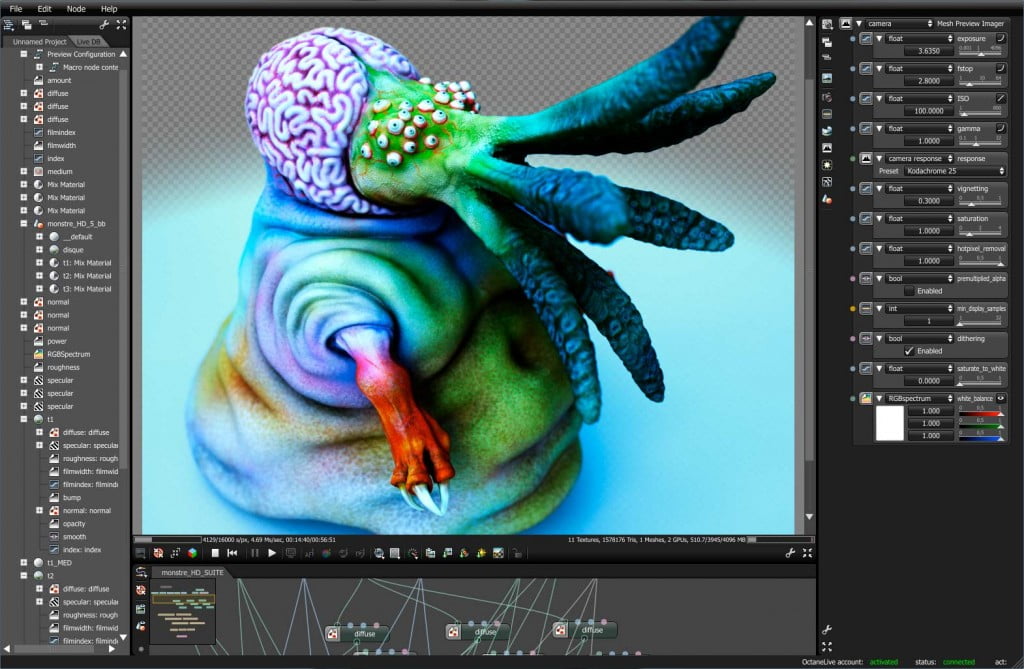This screenshot has width=1024, height=669.
Task: Select the Play/resume render control
Action: [x=274, y=551]
